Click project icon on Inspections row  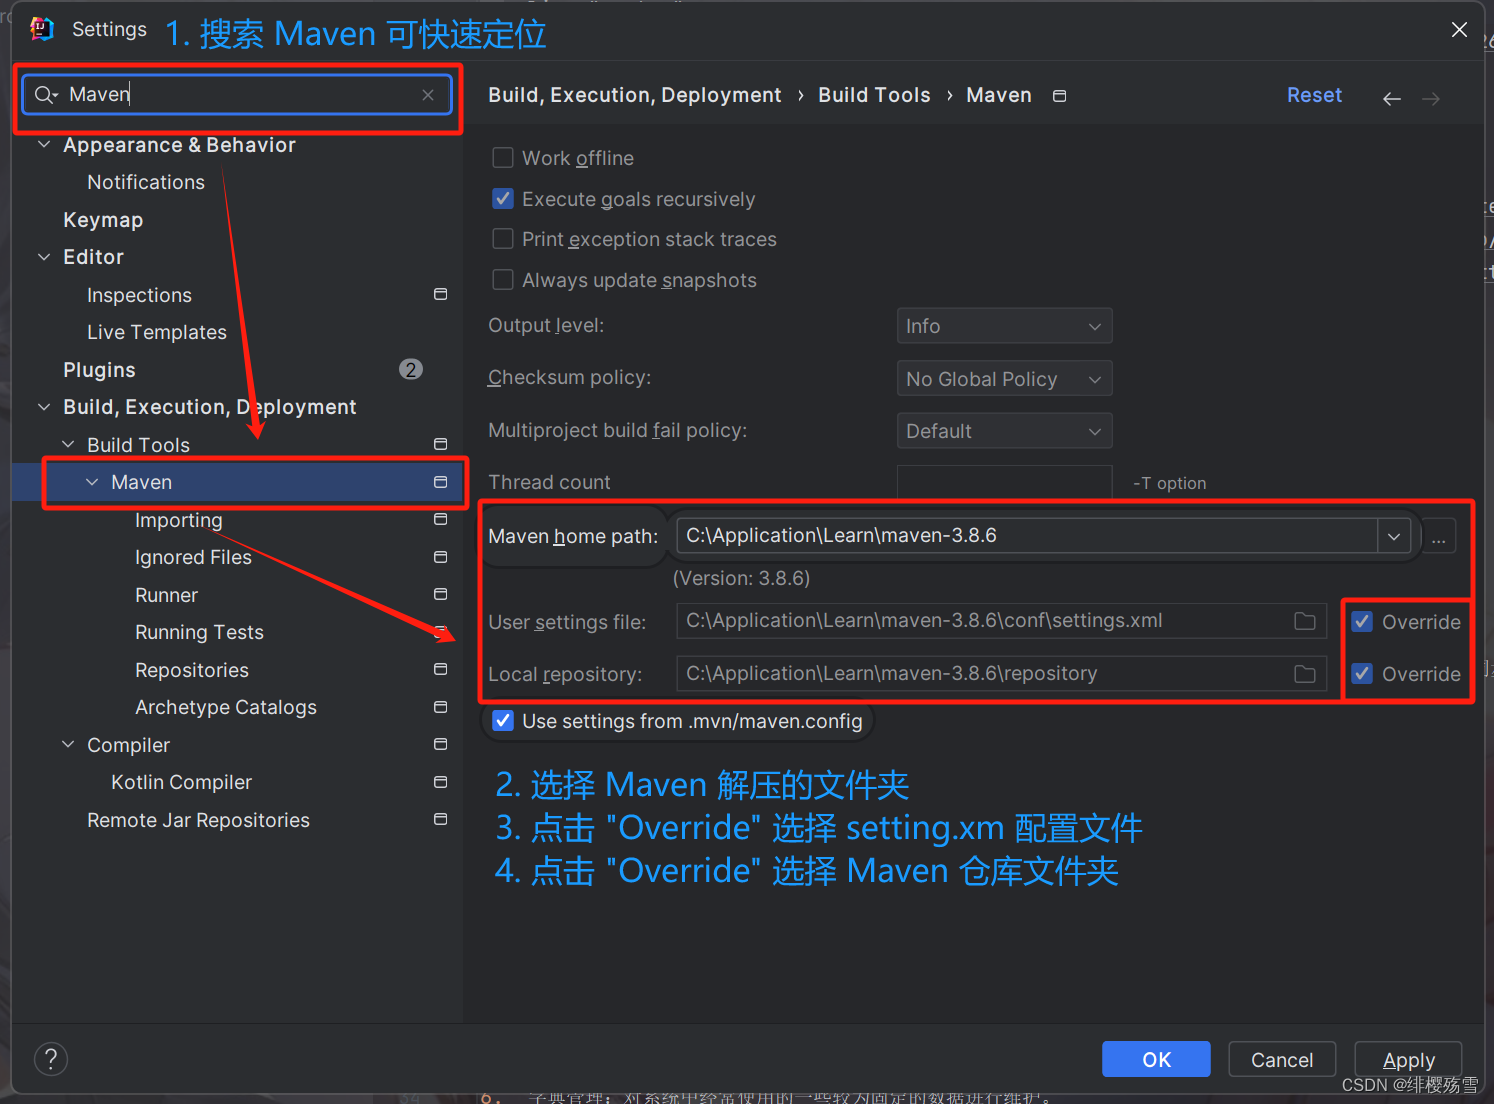tap(440, 294)
